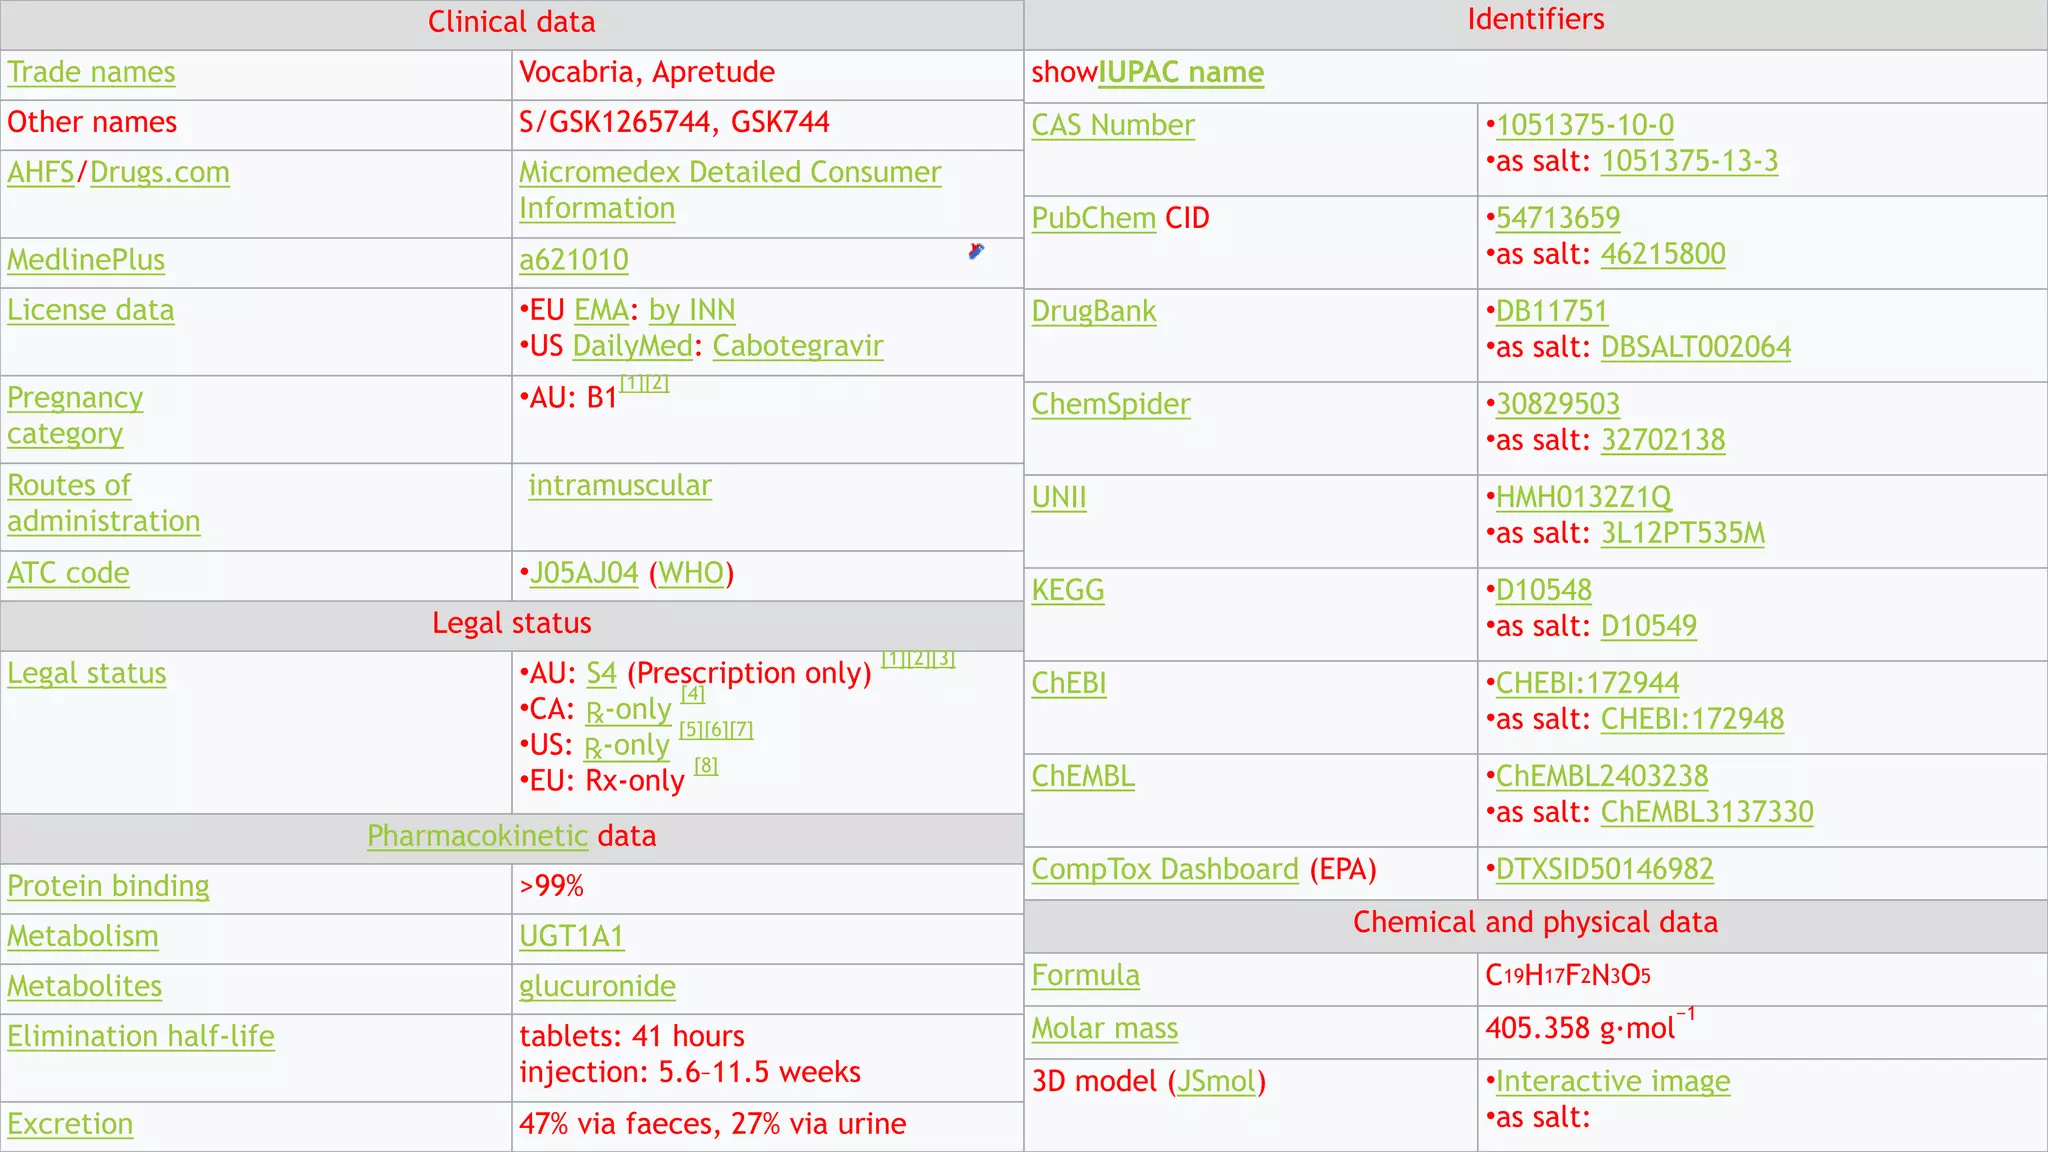Click the CA Rx-only link
Image resolution: width=2048 pixels, height=1152 pixels.
point(629,709)
